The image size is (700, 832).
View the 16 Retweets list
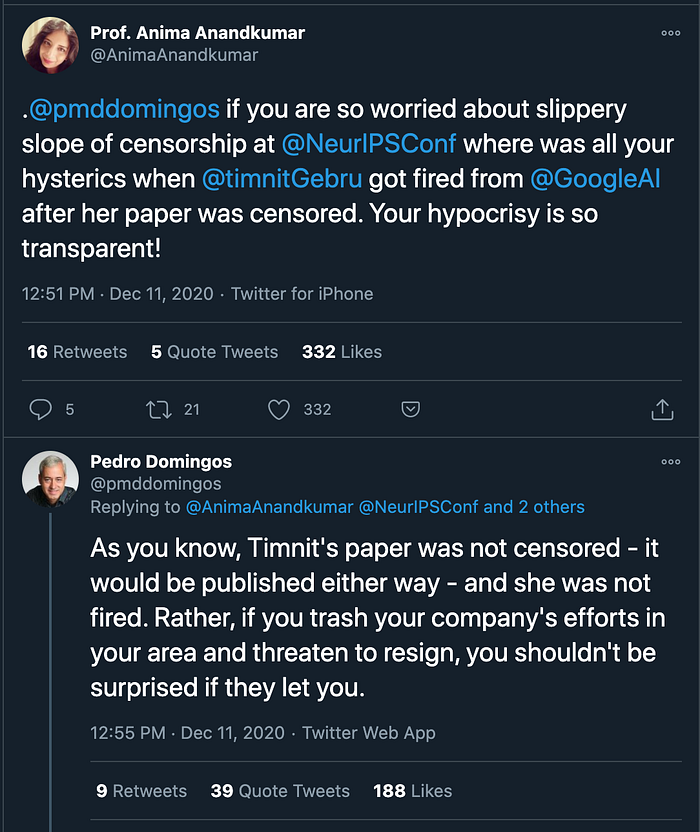click(x=77, y=352)
